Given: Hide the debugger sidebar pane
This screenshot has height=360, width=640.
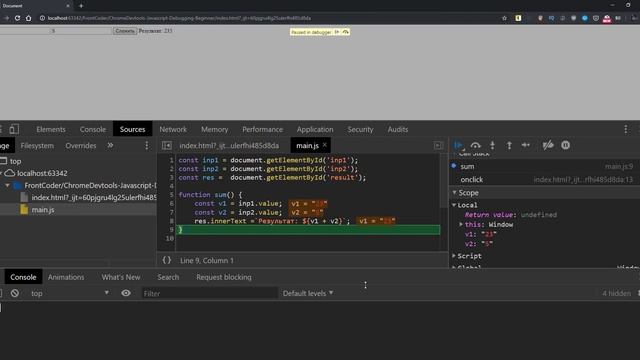Looking at the screenshot, I should (x=438, y=145).
